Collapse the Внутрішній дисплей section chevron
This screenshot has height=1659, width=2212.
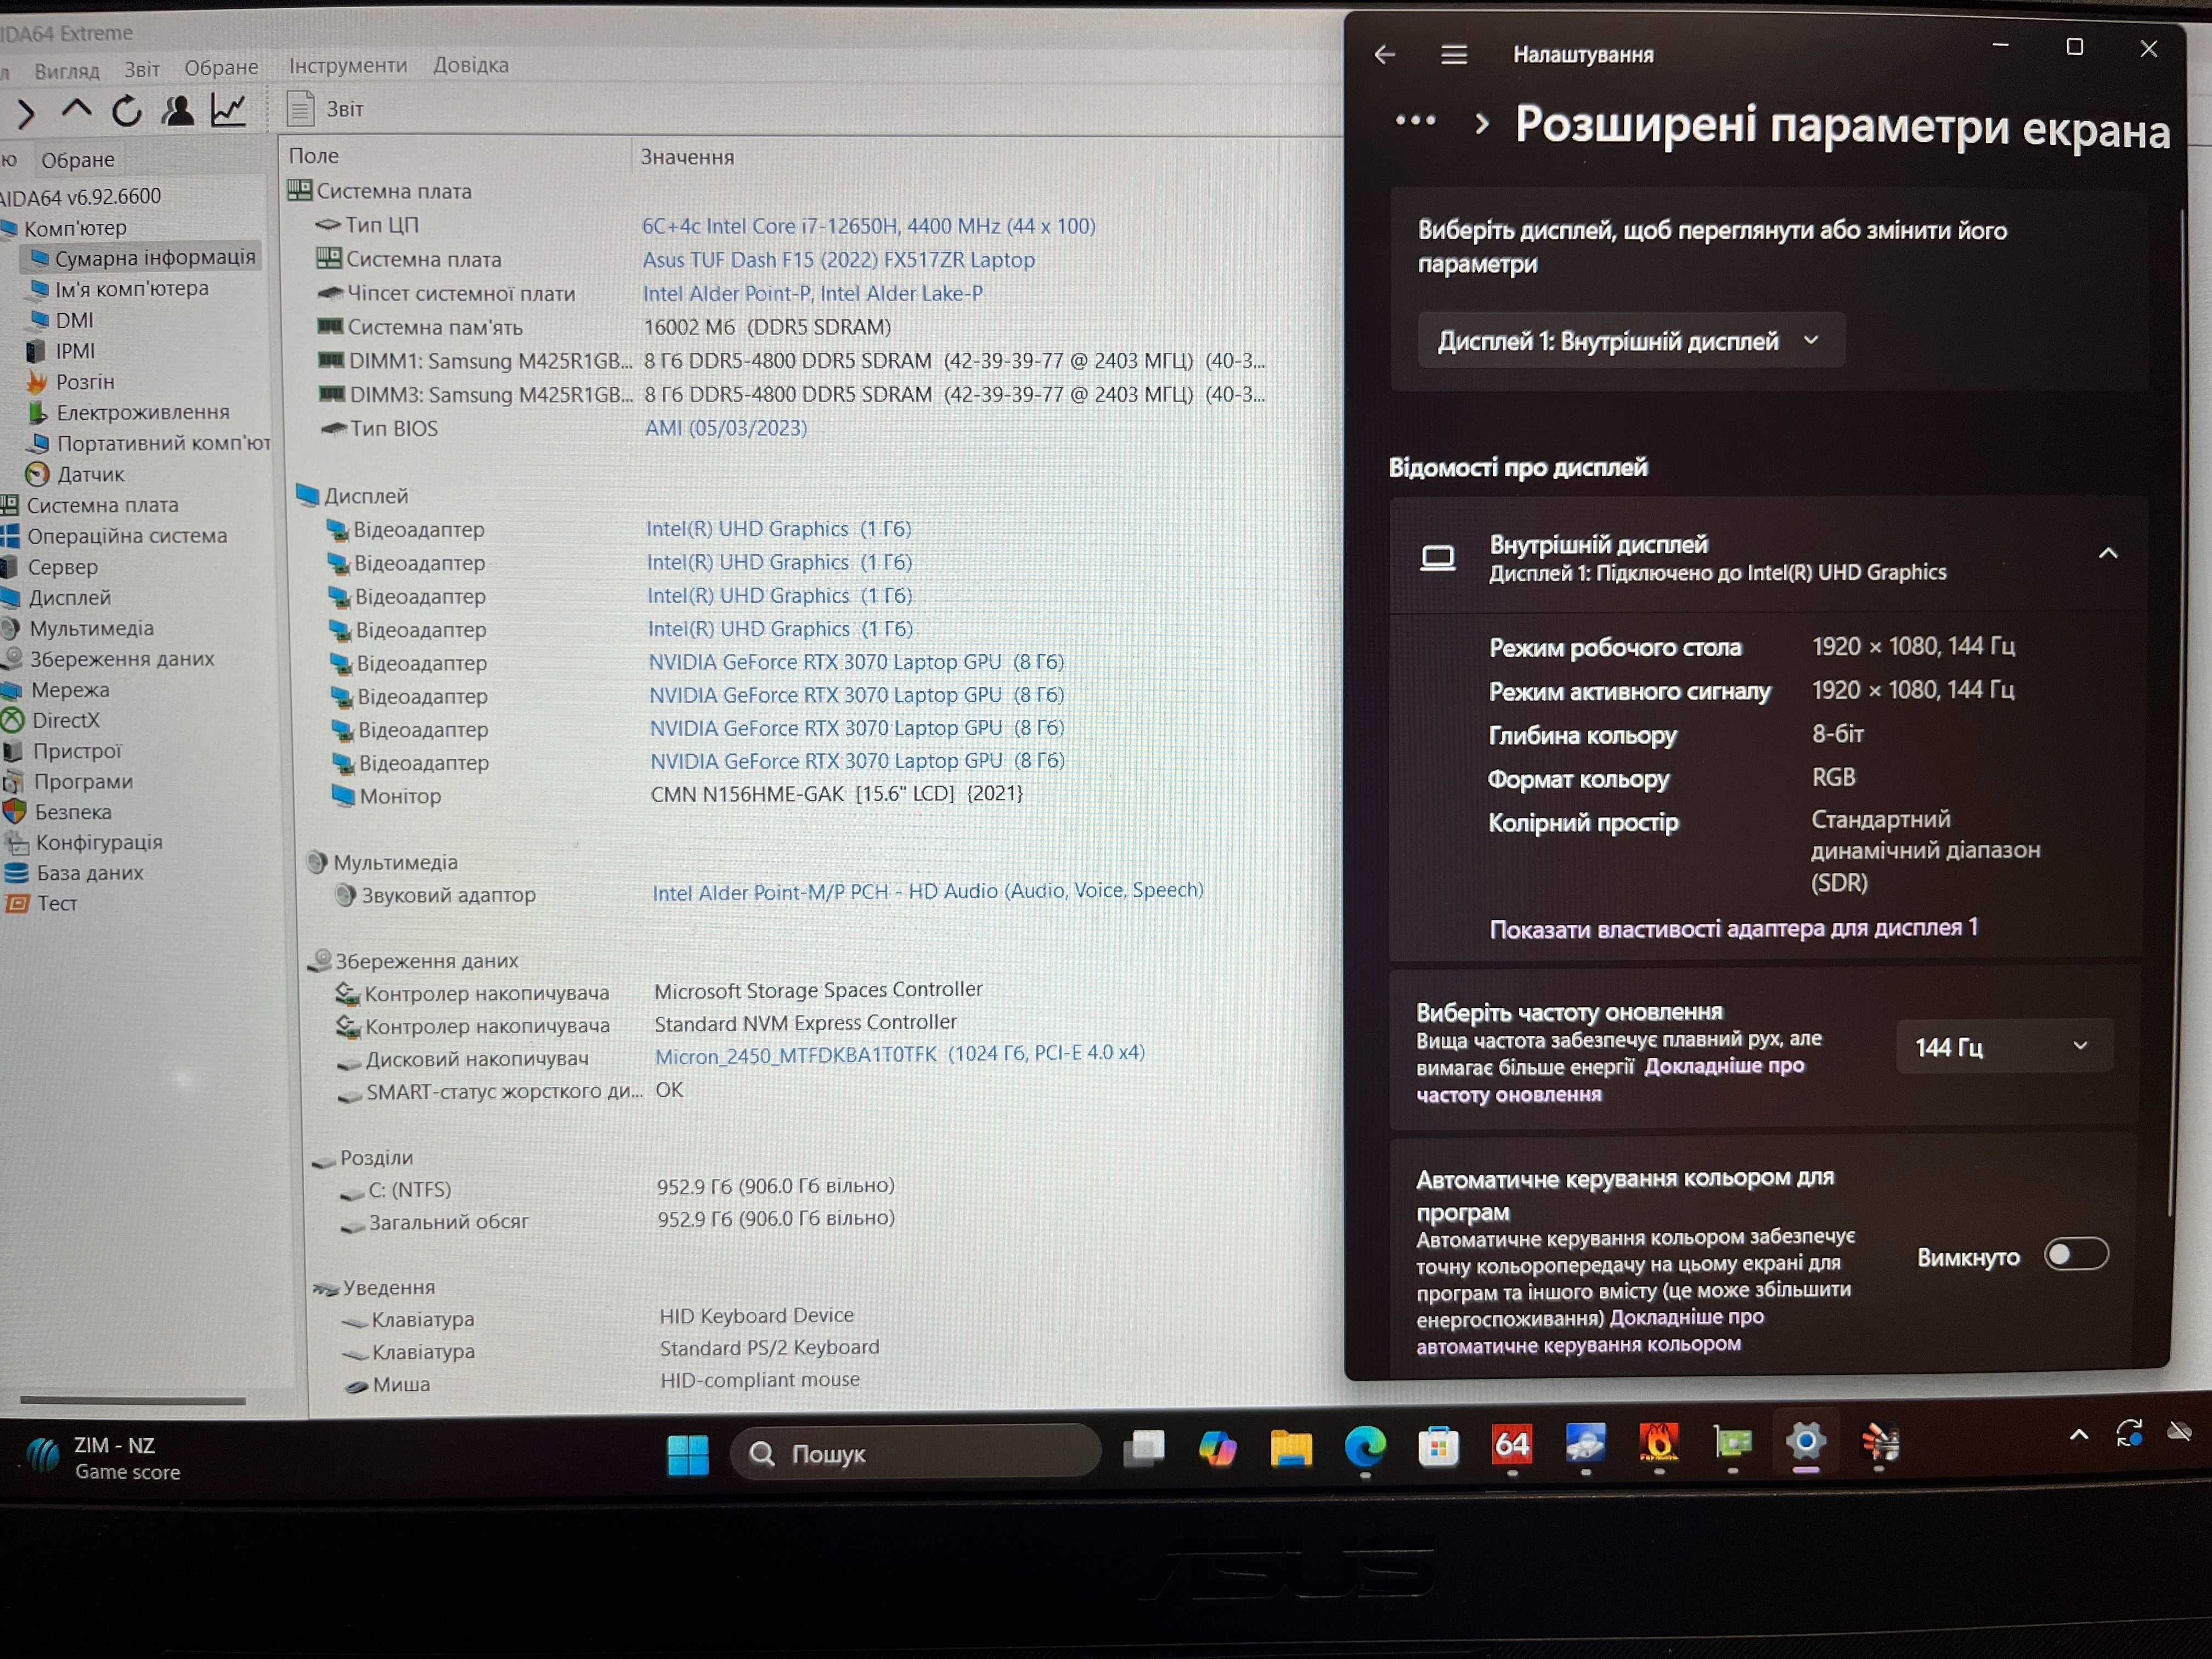tap(2108, 553)
